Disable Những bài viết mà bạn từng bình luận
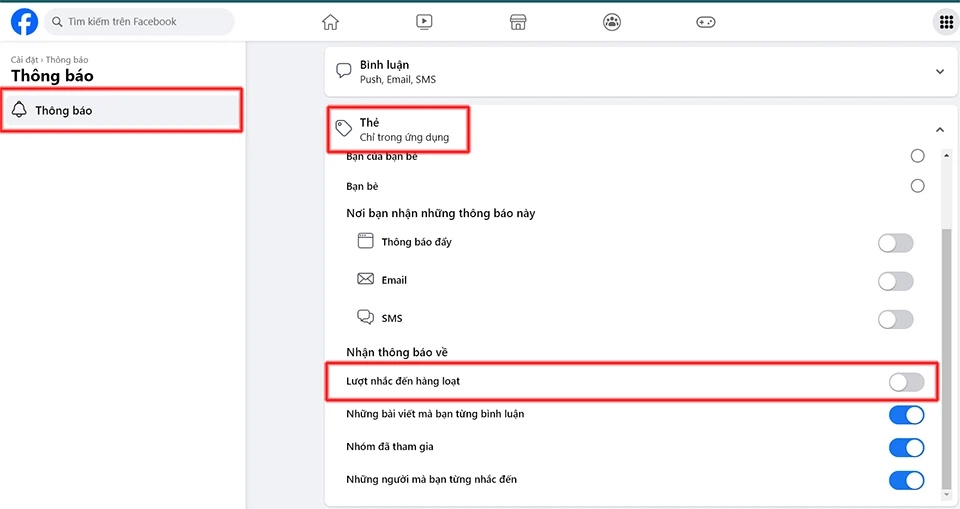 click(x=907, y=415)
